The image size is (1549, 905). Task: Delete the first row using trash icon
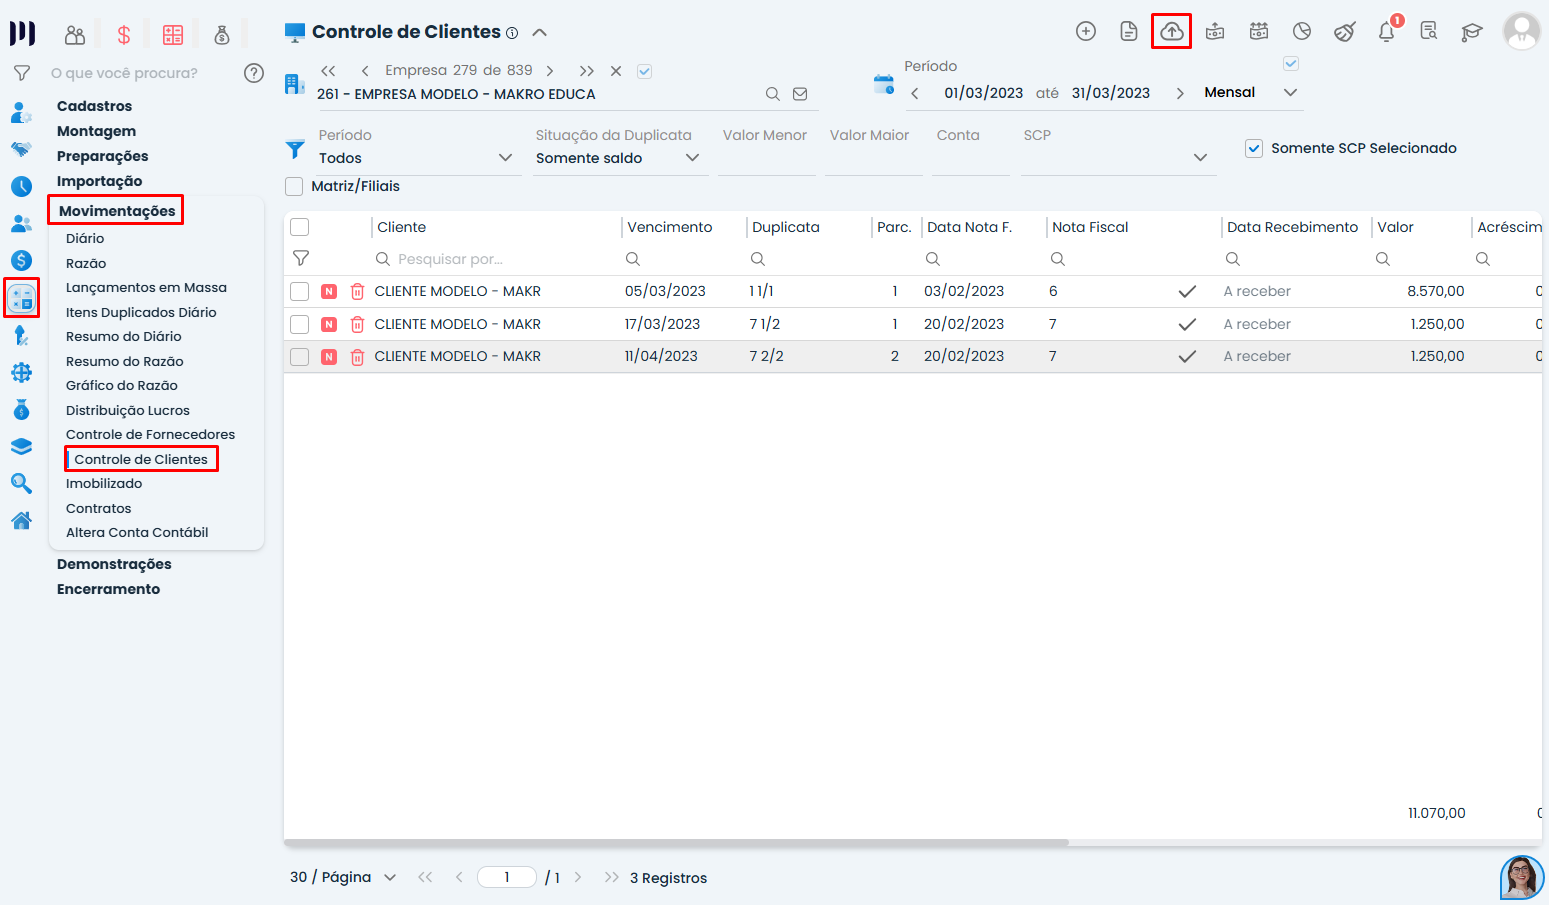(357, 292)
